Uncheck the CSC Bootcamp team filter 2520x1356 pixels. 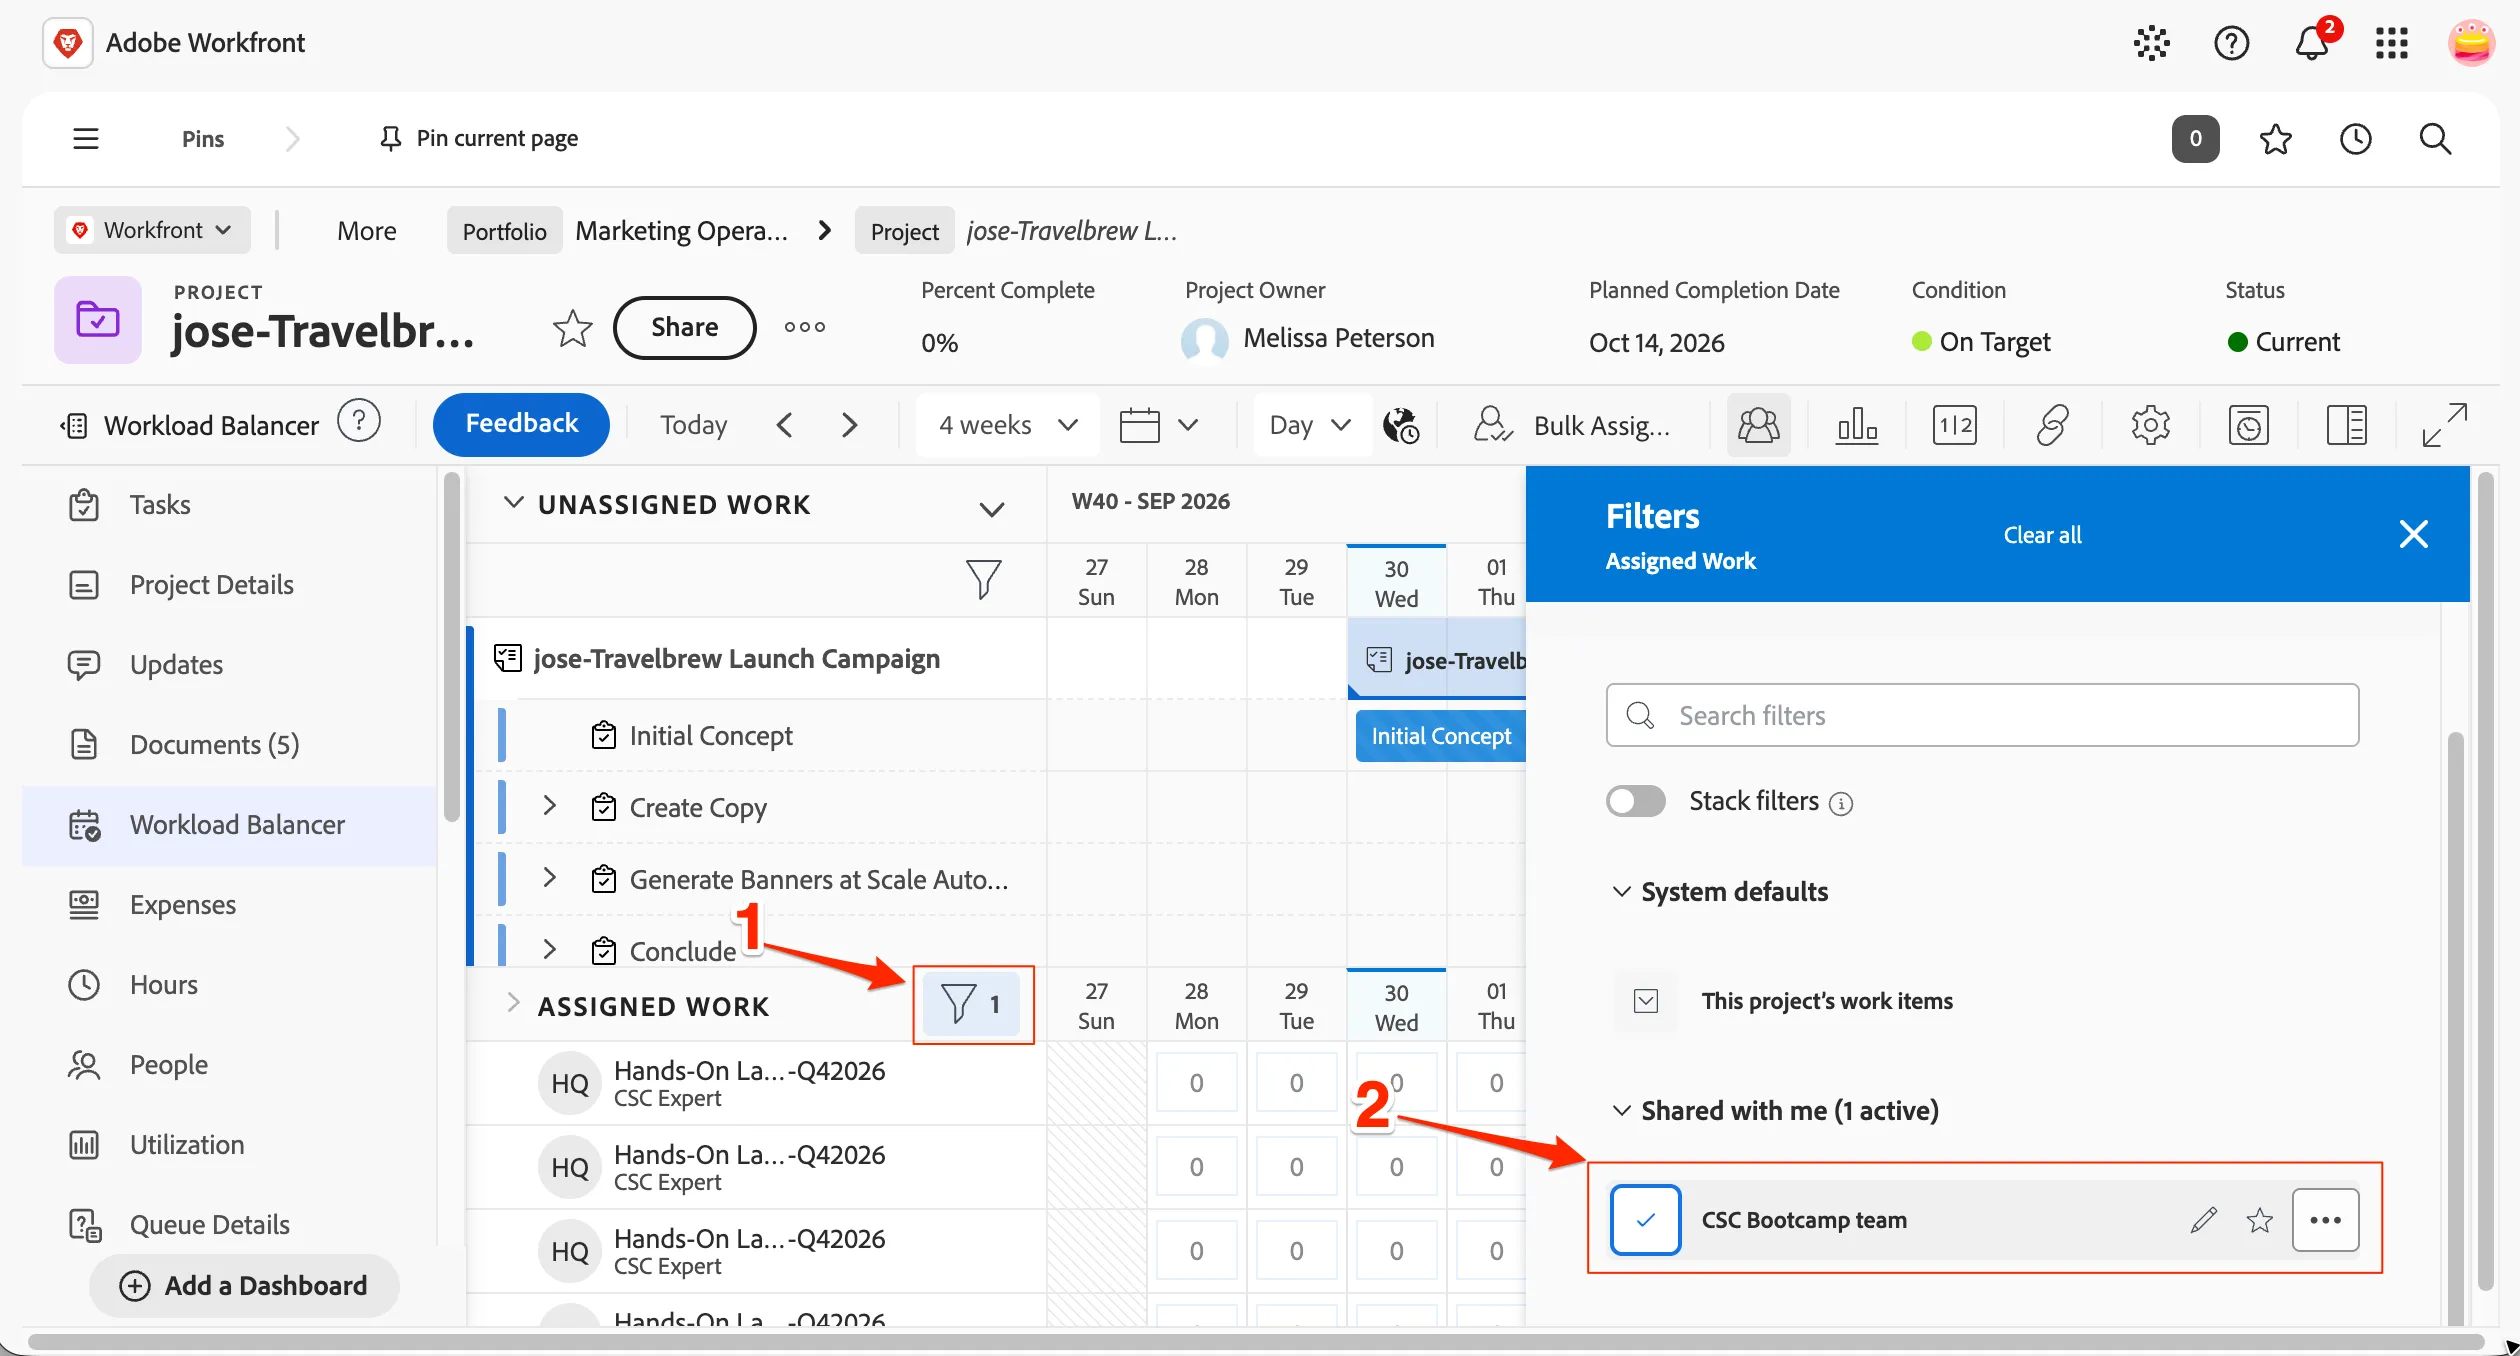pos(1645,1220)
